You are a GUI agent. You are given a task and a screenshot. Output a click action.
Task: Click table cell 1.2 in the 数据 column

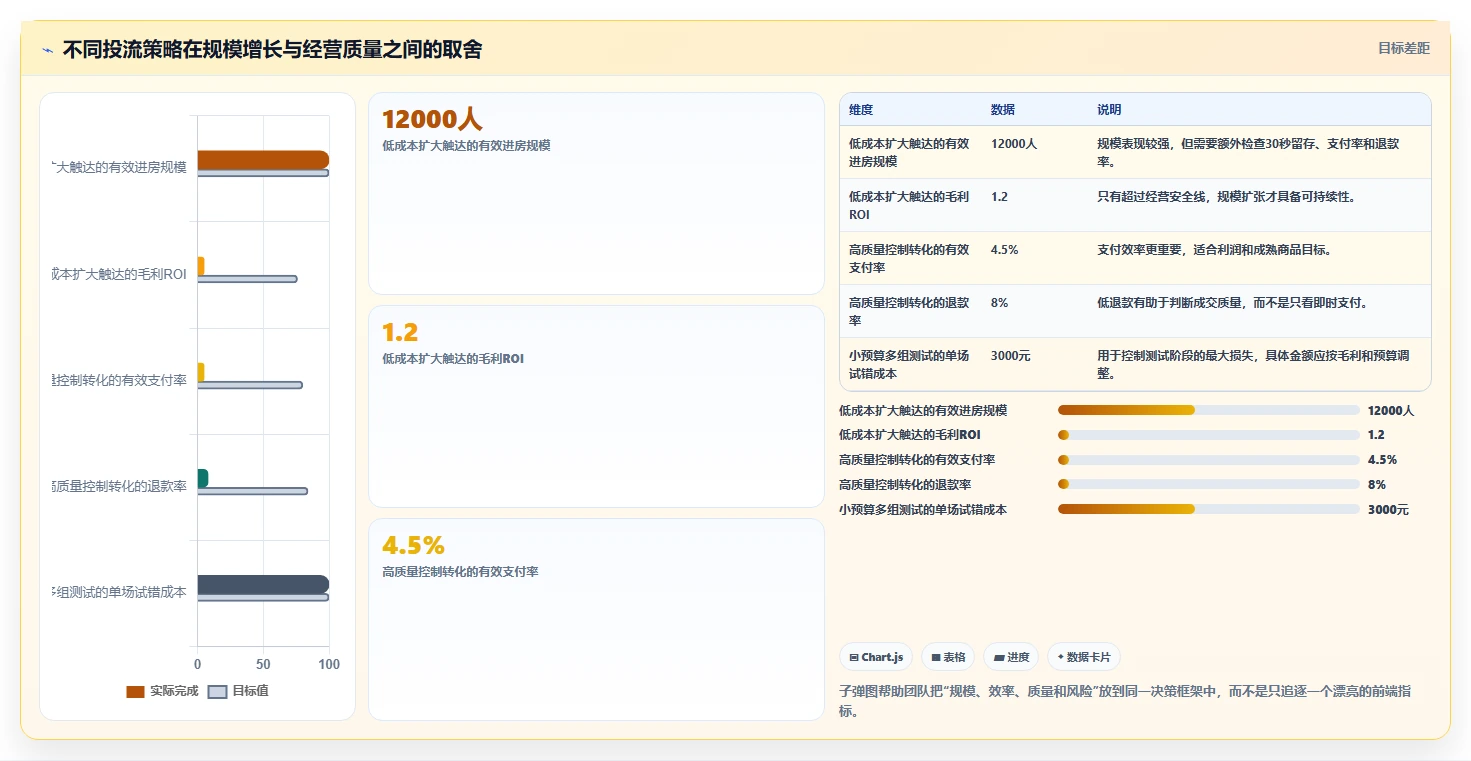click(x=999, y=197)
